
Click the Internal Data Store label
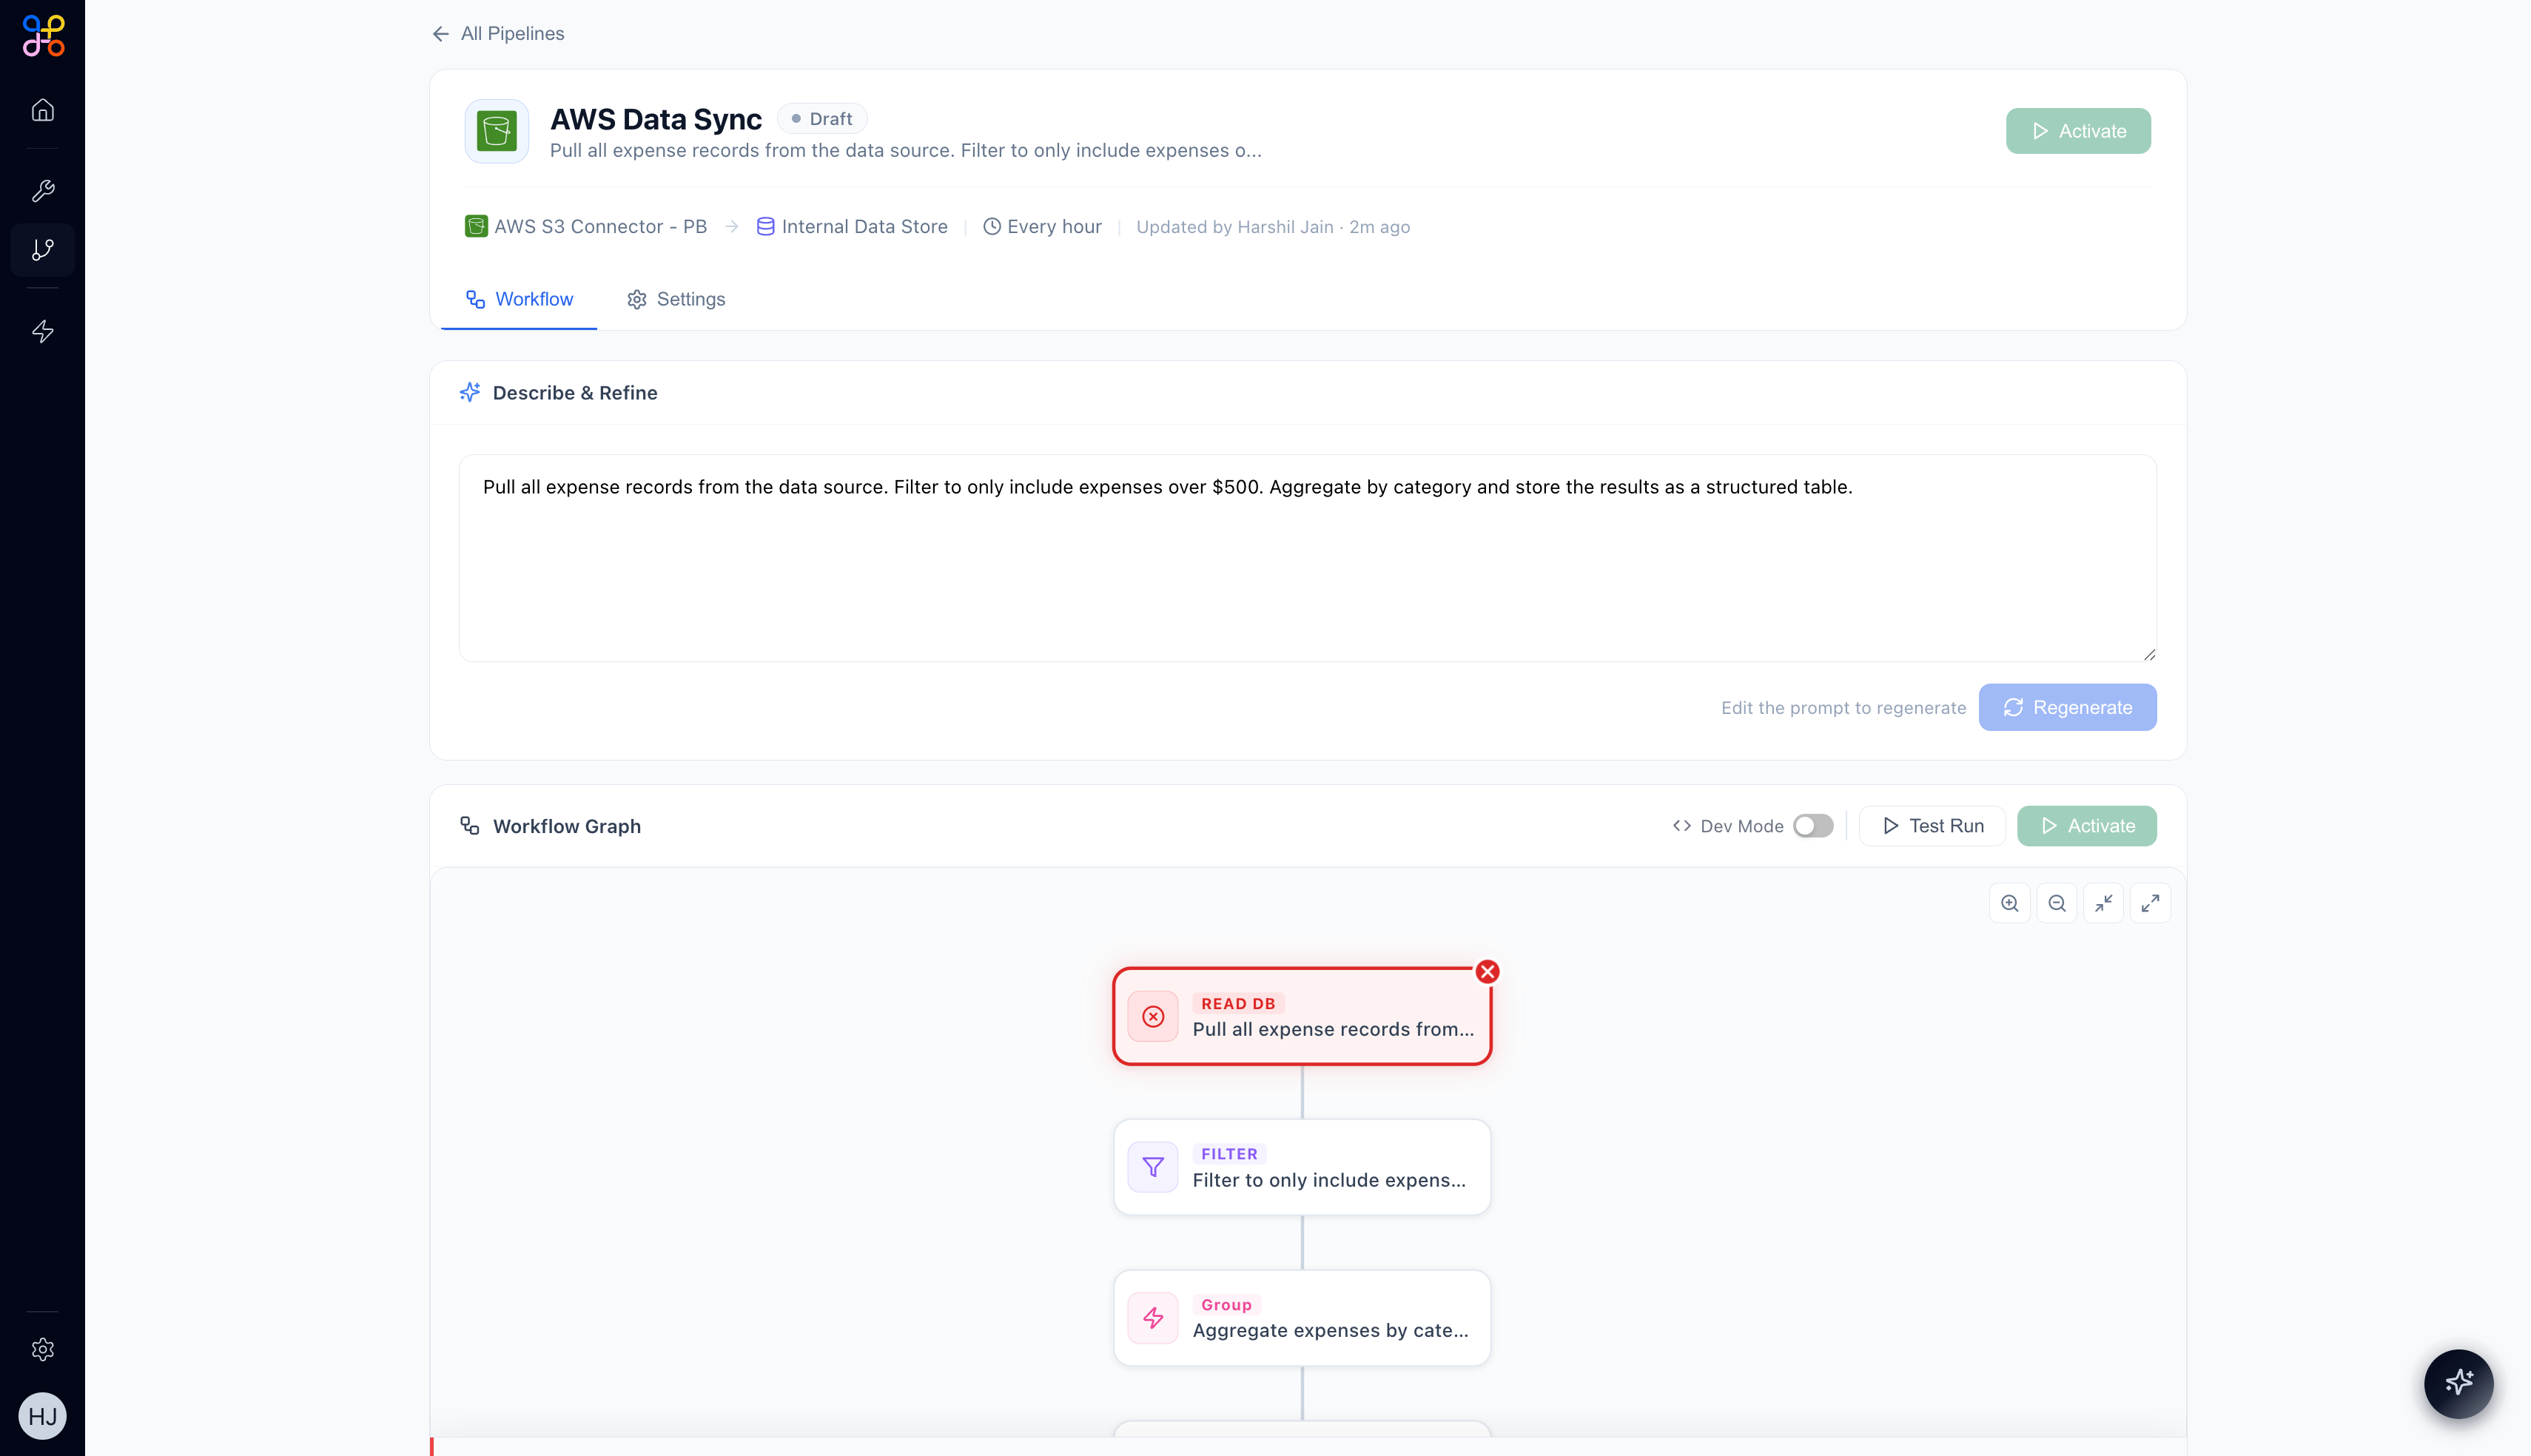[865, 226]
